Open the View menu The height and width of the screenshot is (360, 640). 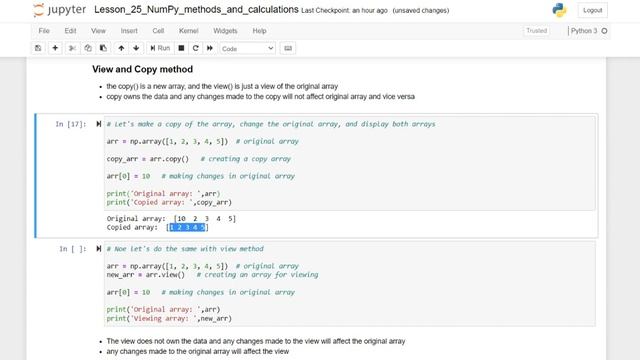tap(98, 31)
